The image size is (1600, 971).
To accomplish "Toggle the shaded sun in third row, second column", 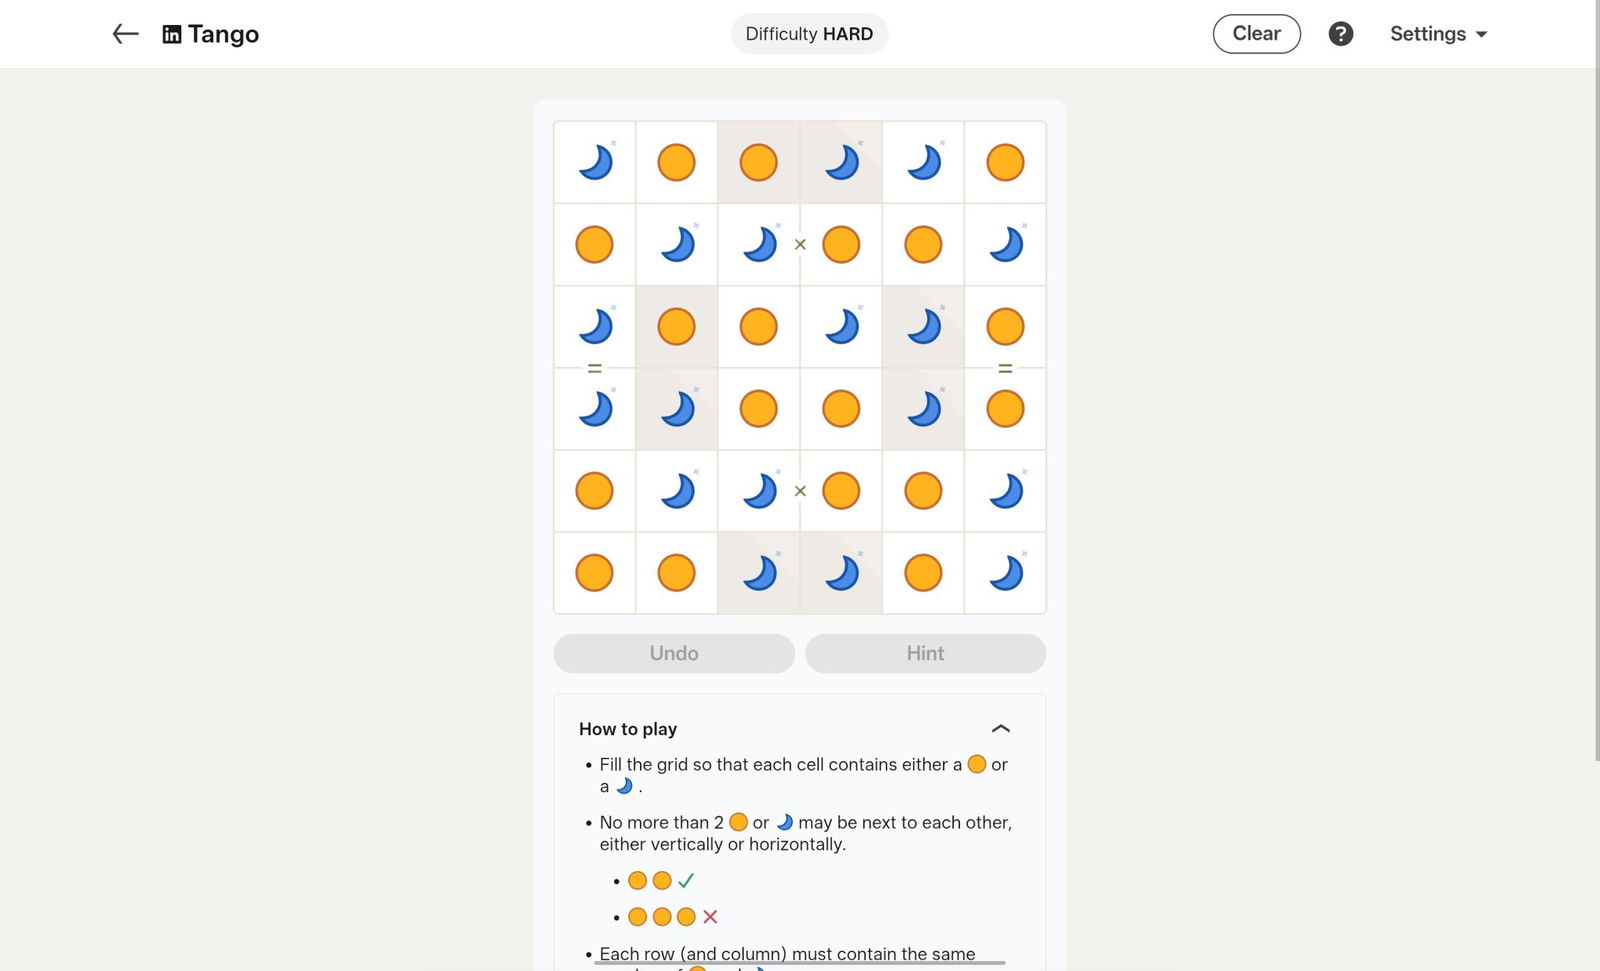I will click(x=677, y=326).
